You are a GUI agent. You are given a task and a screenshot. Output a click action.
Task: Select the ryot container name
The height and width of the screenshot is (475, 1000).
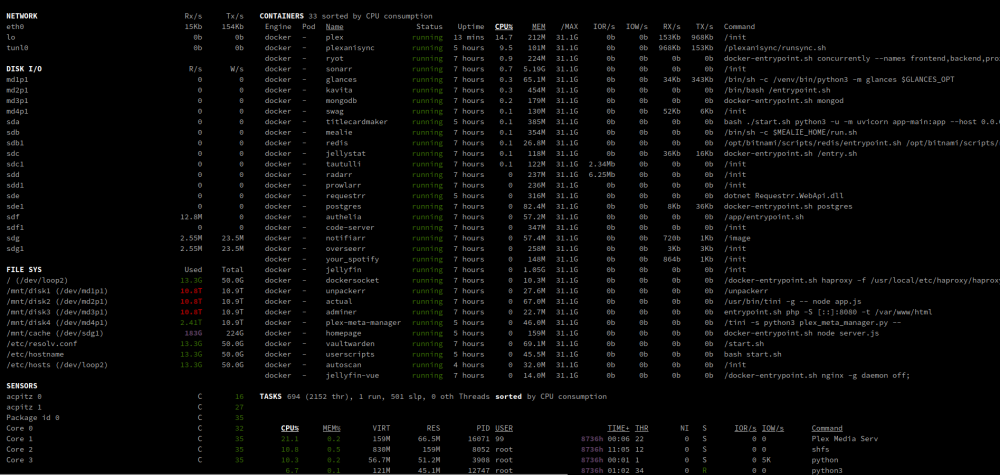(335, 58)
